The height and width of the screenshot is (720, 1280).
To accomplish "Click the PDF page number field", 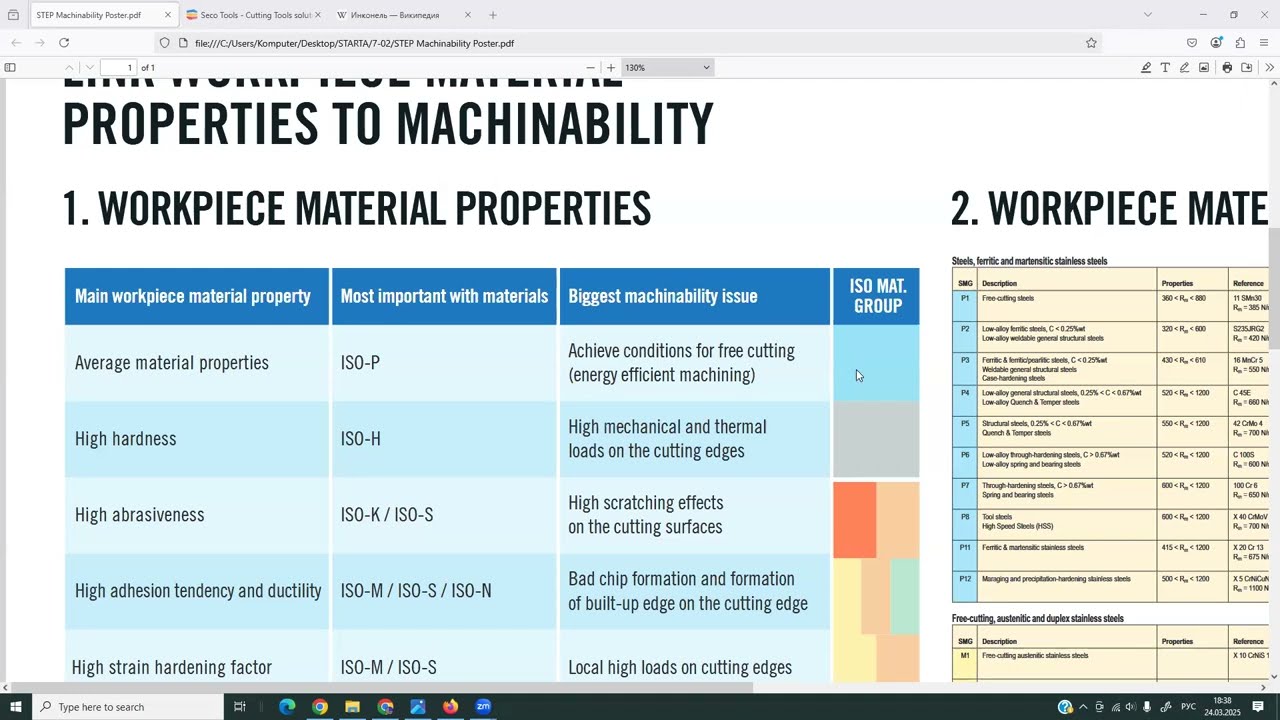I will [x=118, y=68].
